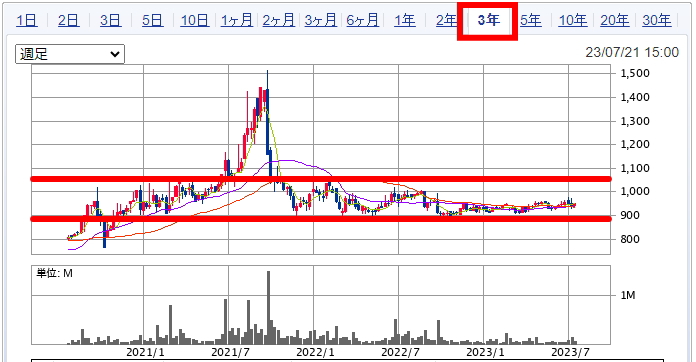Open the 3ヶ月 period view

click(320, 20)
